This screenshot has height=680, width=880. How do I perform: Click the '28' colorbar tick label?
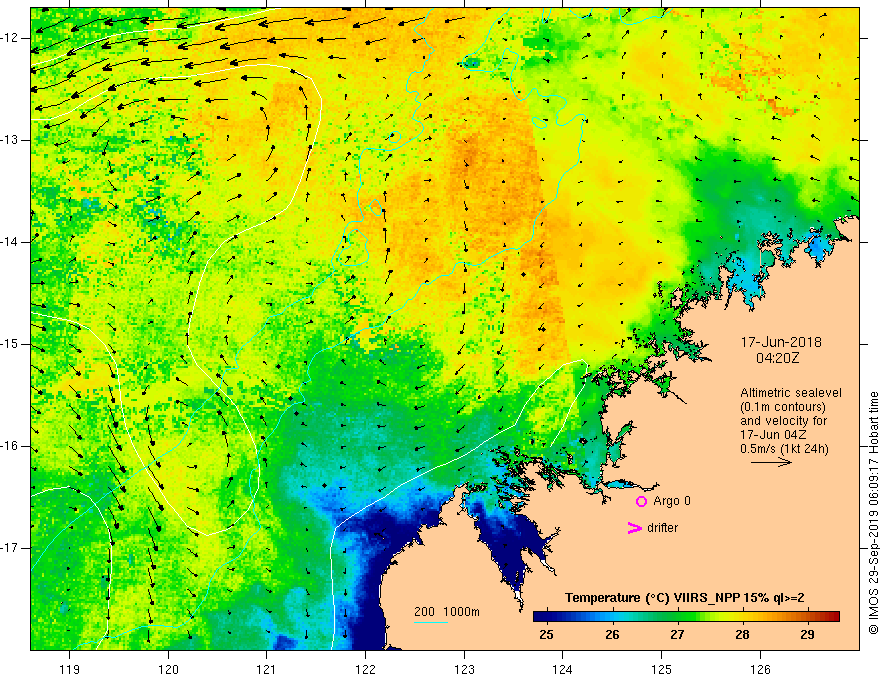742,635
